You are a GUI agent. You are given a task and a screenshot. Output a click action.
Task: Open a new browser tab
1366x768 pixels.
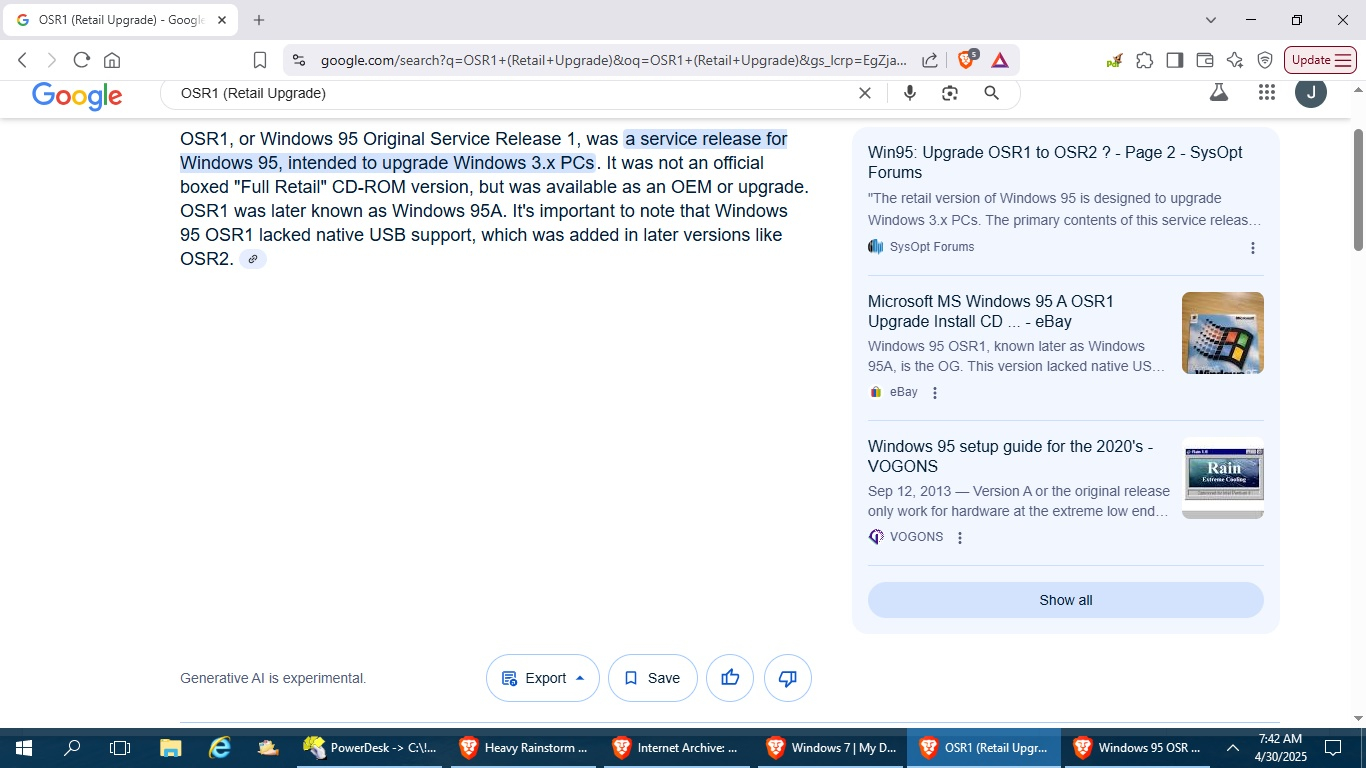[x=259, y=20]
